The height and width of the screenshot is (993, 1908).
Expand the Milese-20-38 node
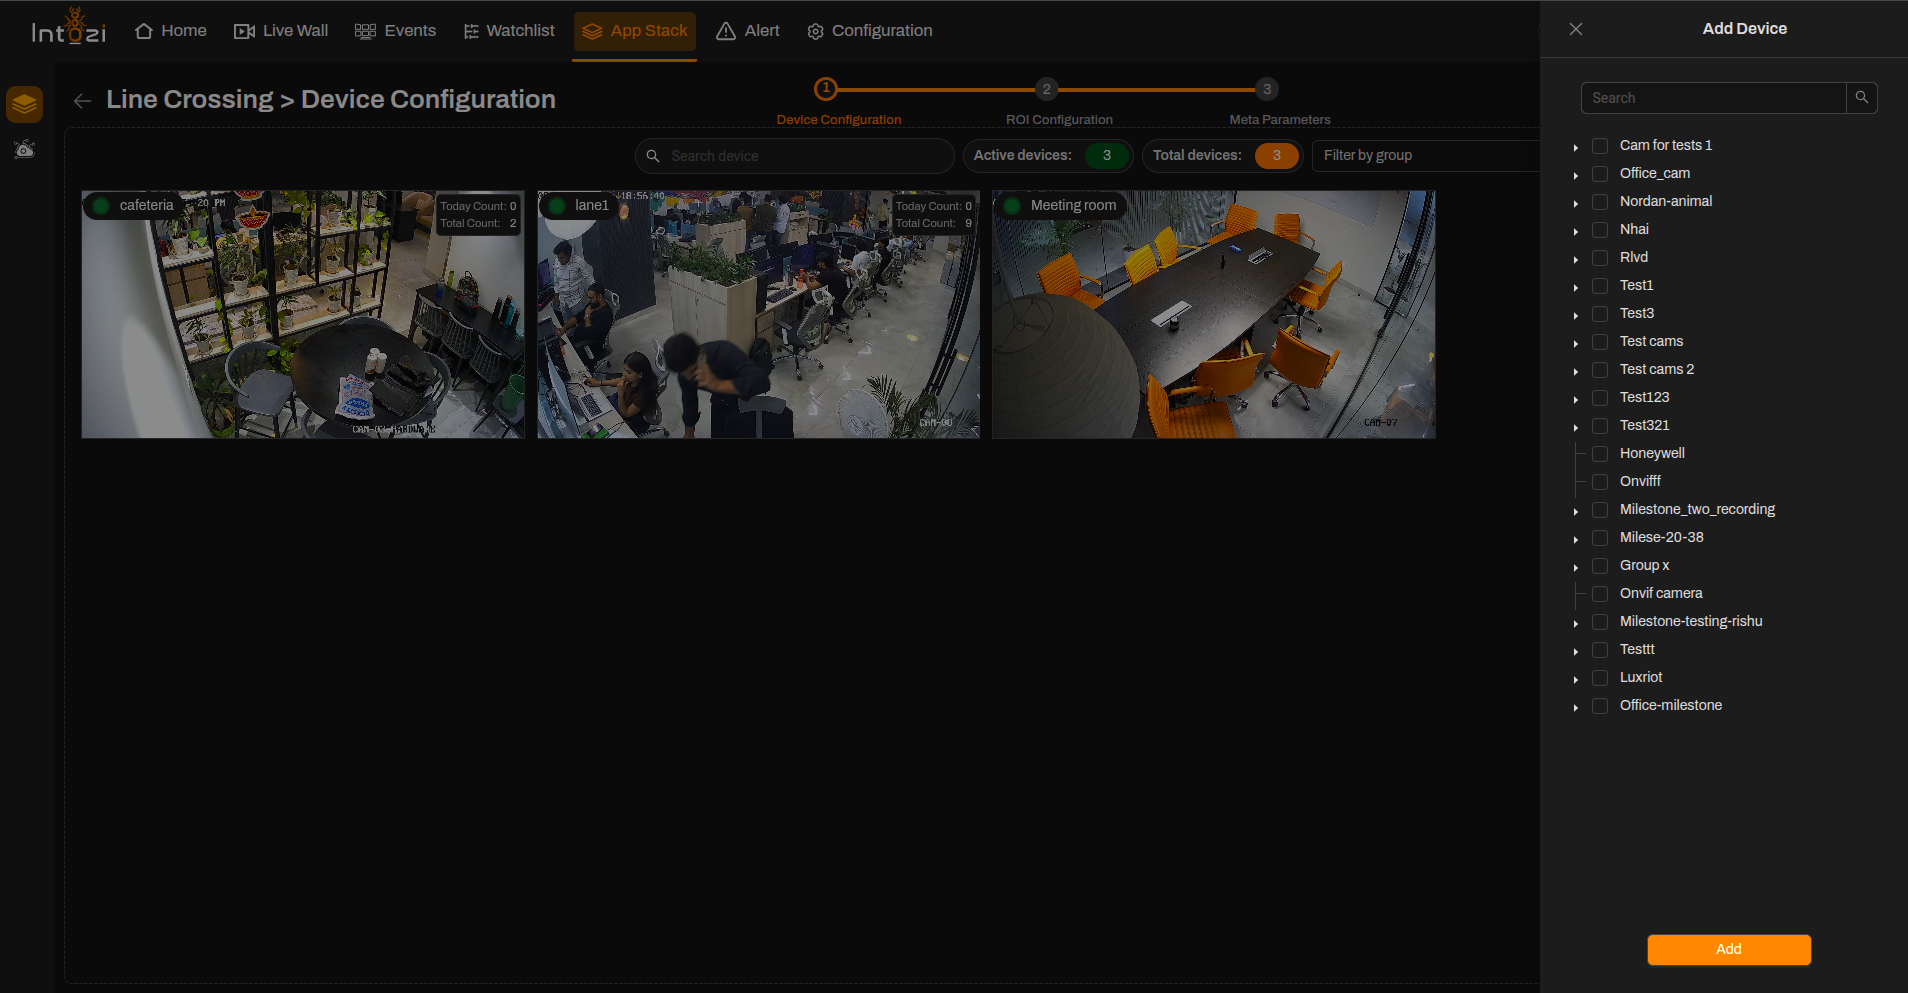[x=1576, y=539]
